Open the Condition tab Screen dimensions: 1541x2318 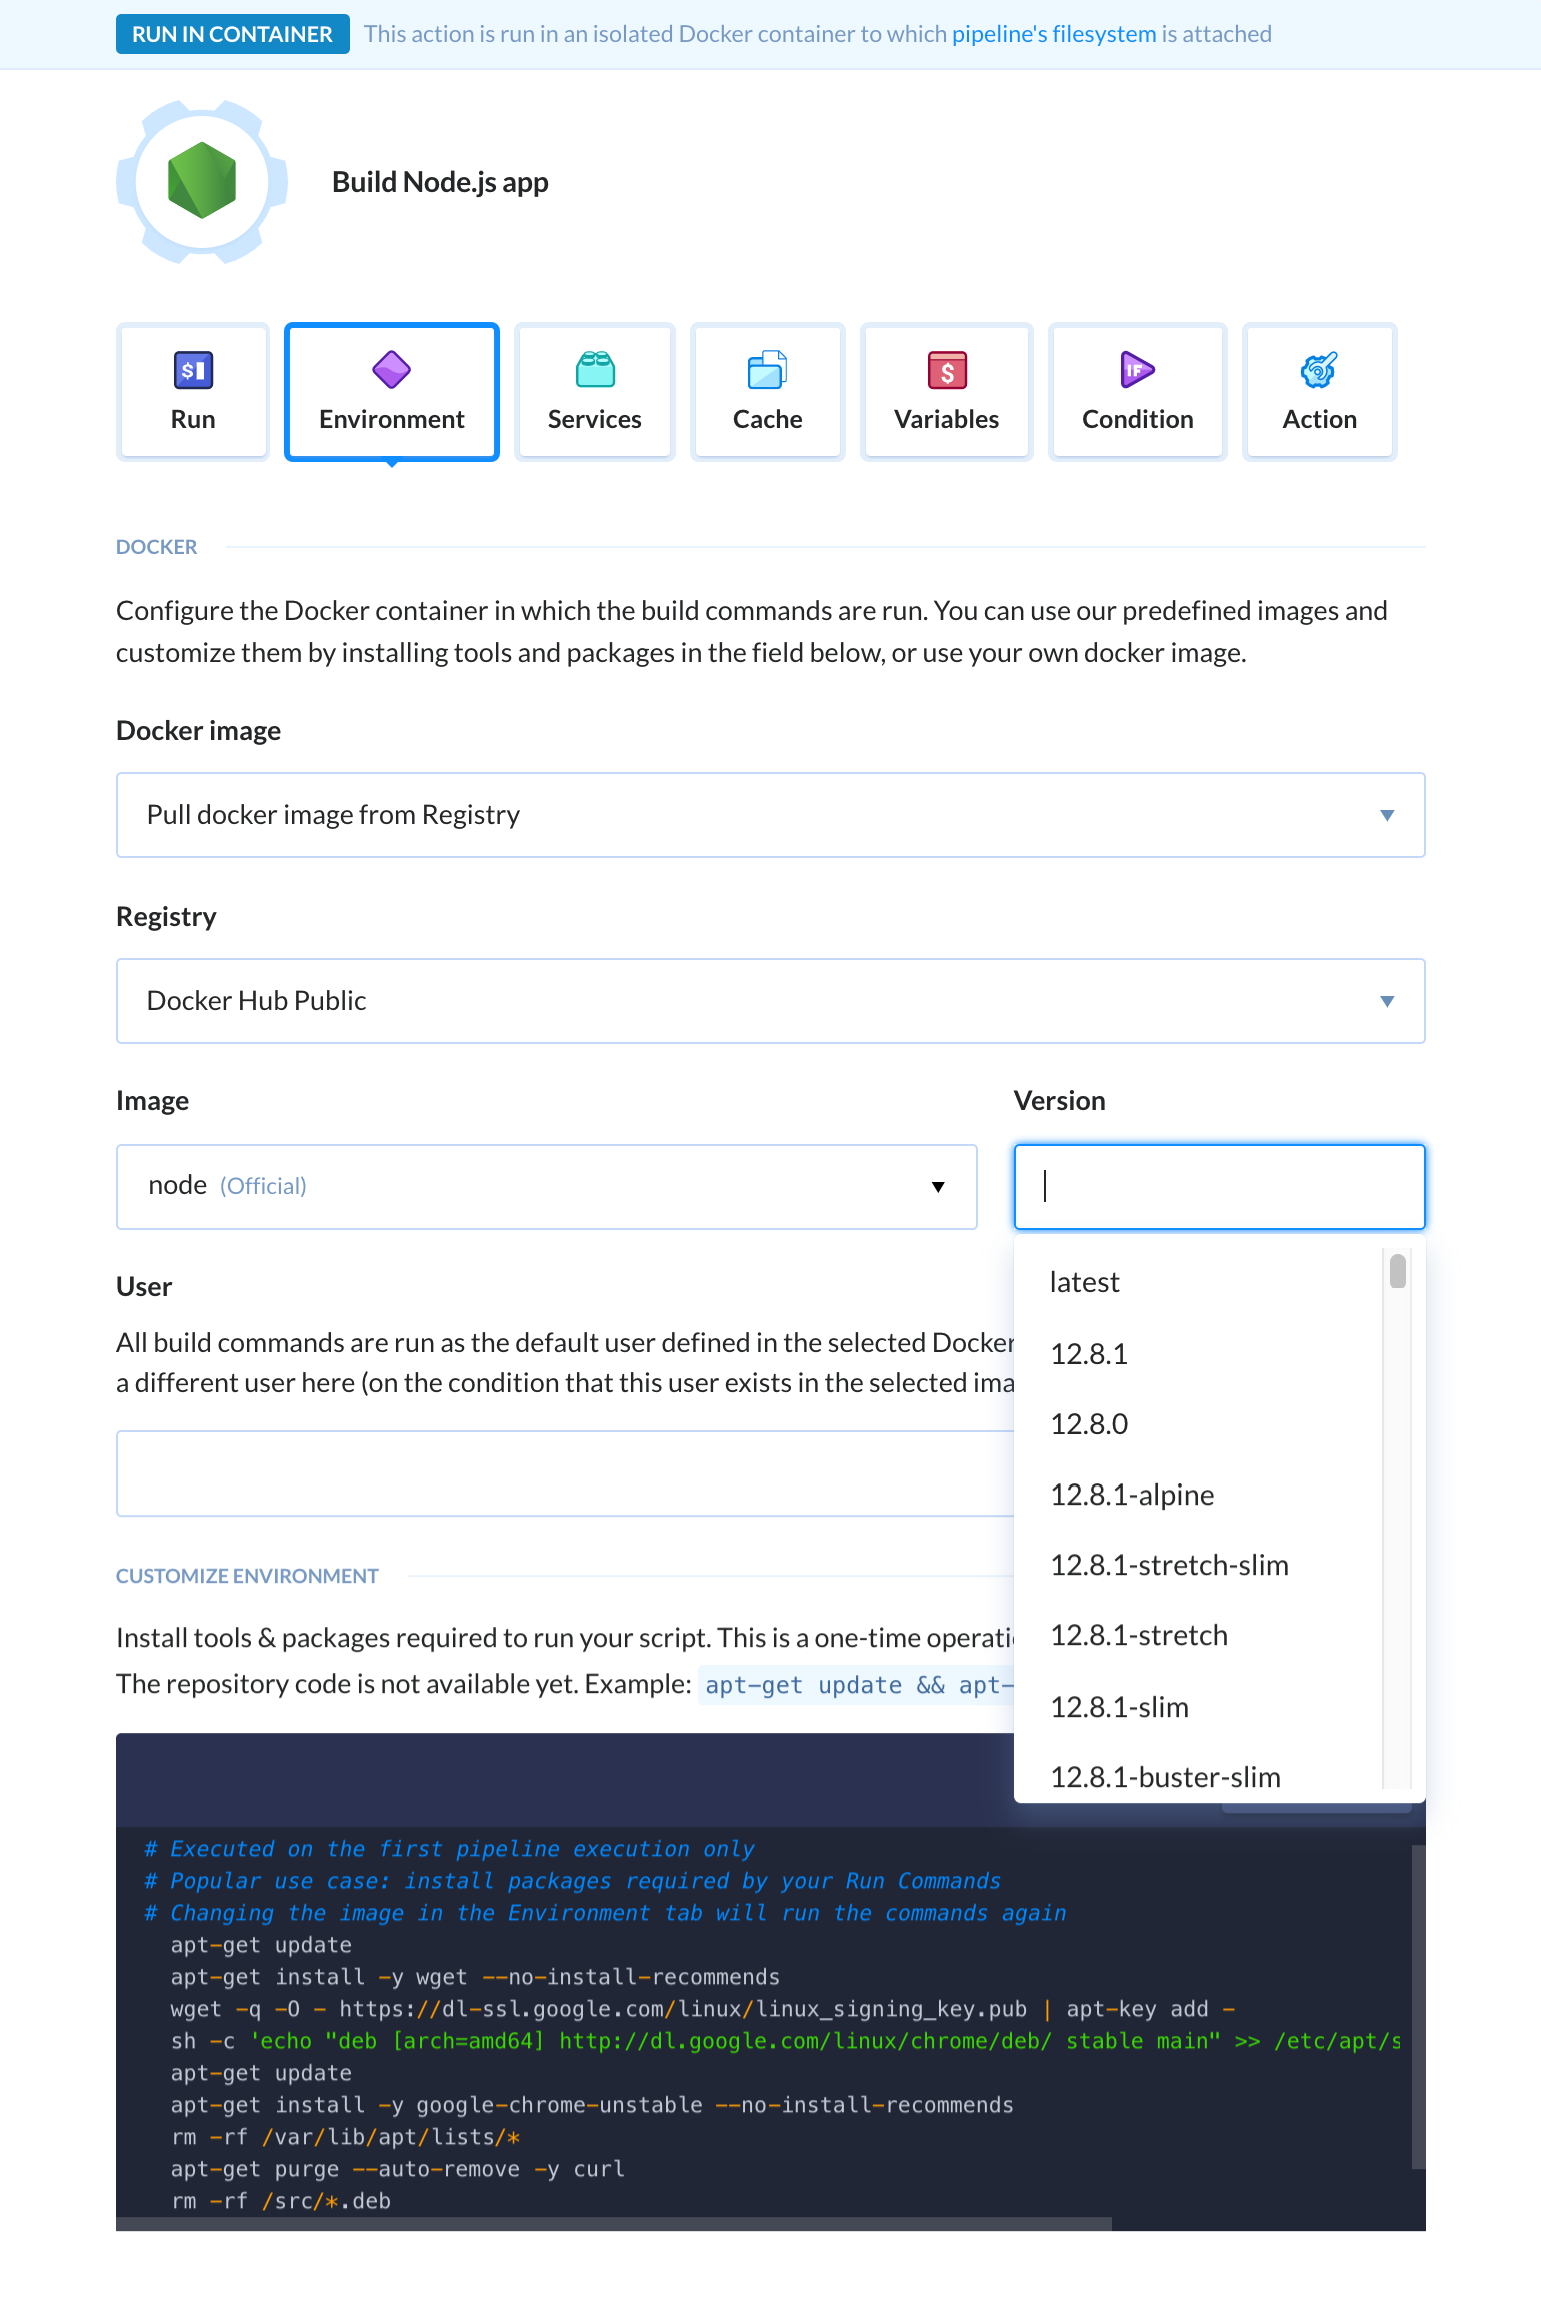[x=1138, y=391]
